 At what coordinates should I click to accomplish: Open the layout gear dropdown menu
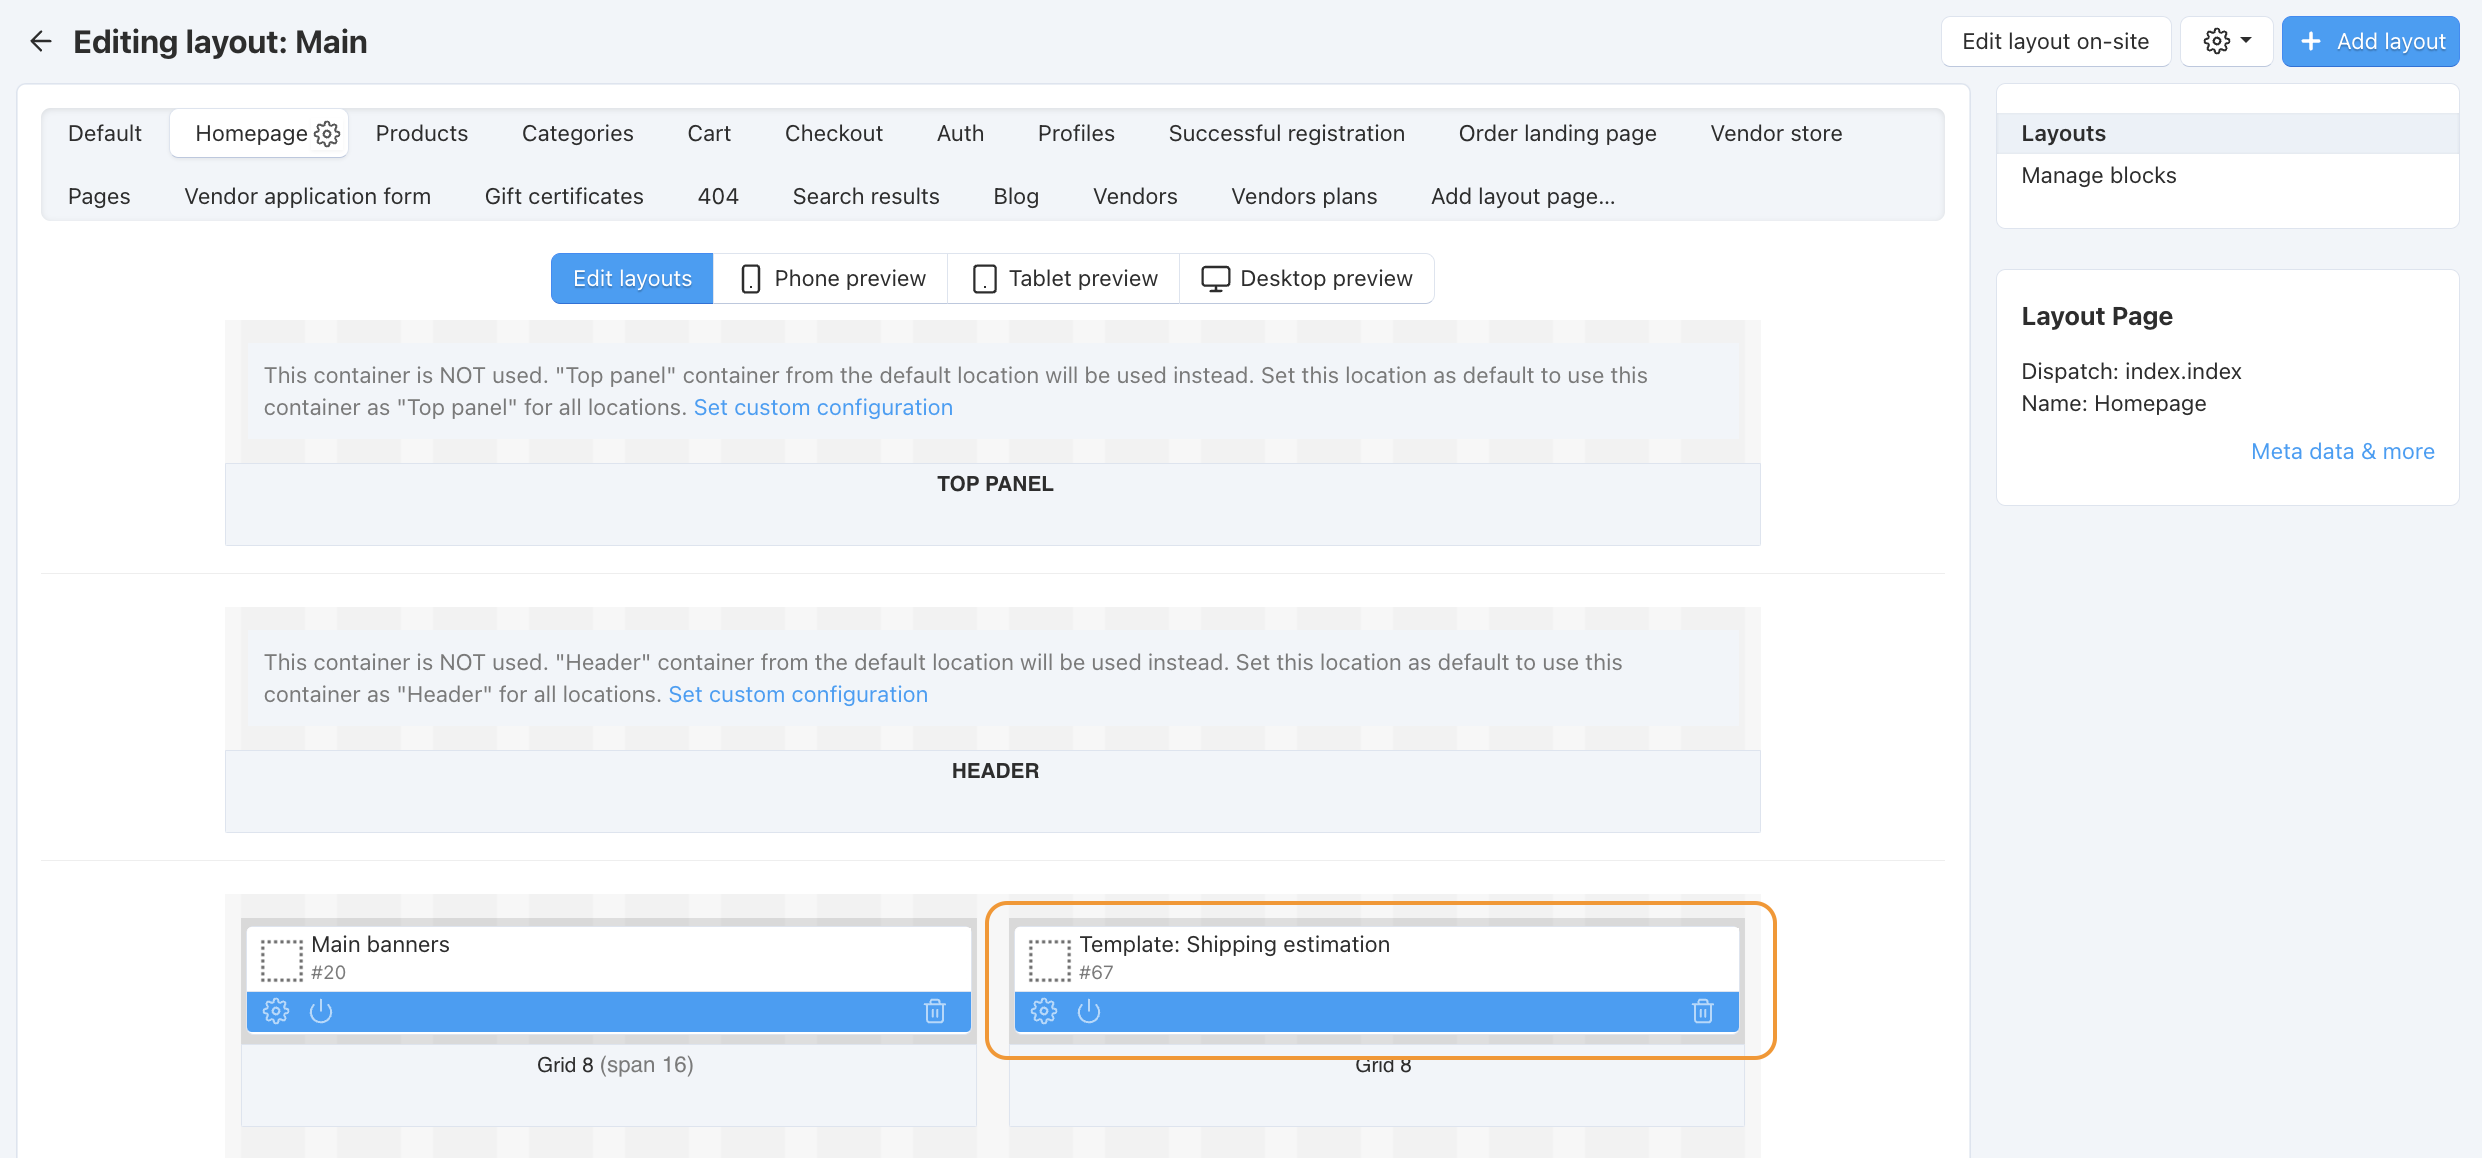tap(2227, 41)
